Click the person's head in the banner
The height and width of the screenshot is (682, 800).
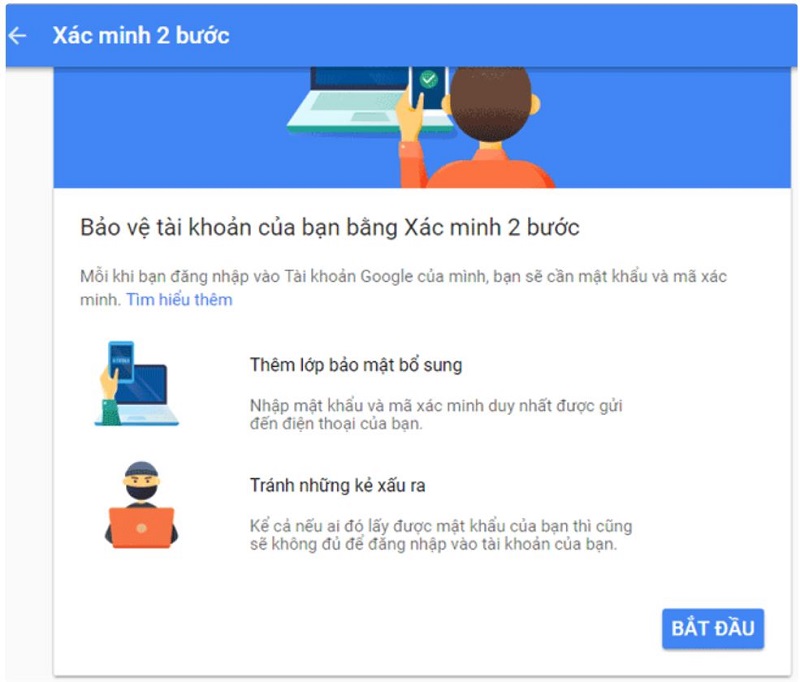(x=490, y=104)
